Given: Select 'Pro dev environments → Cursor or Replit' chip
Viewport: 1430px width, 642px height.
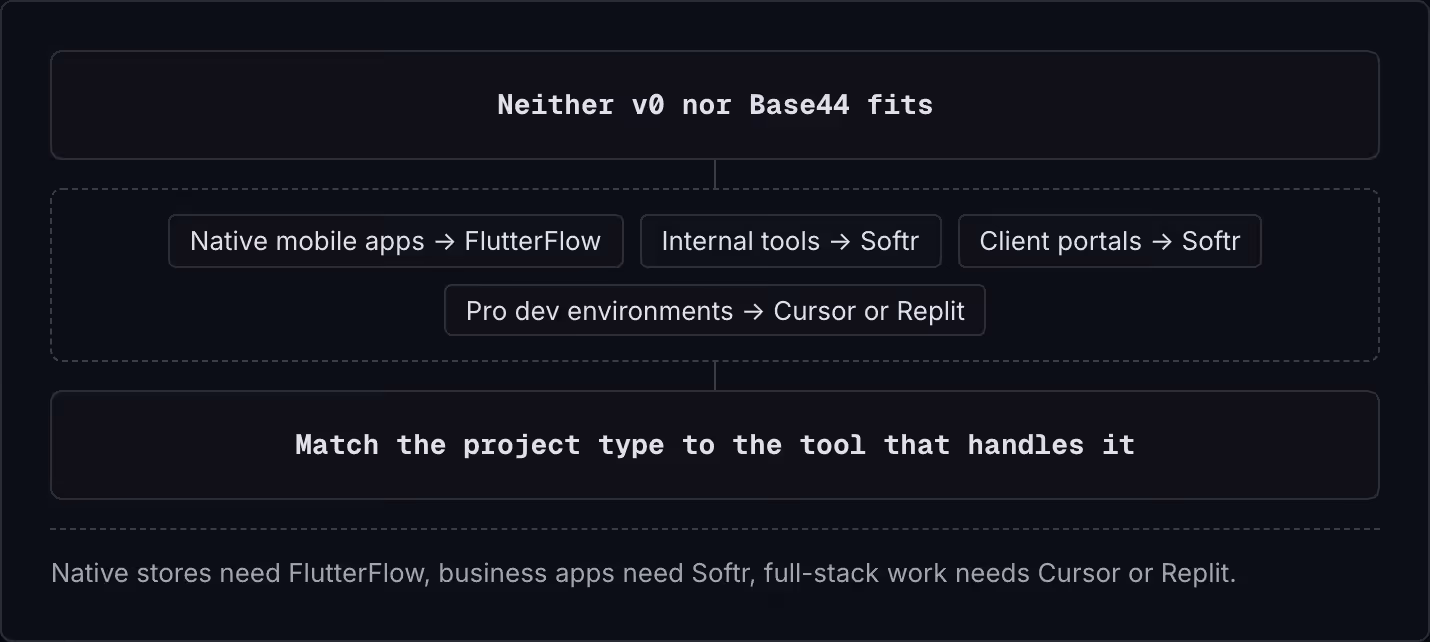Looking at the screenshot, I should pos(715,311).
